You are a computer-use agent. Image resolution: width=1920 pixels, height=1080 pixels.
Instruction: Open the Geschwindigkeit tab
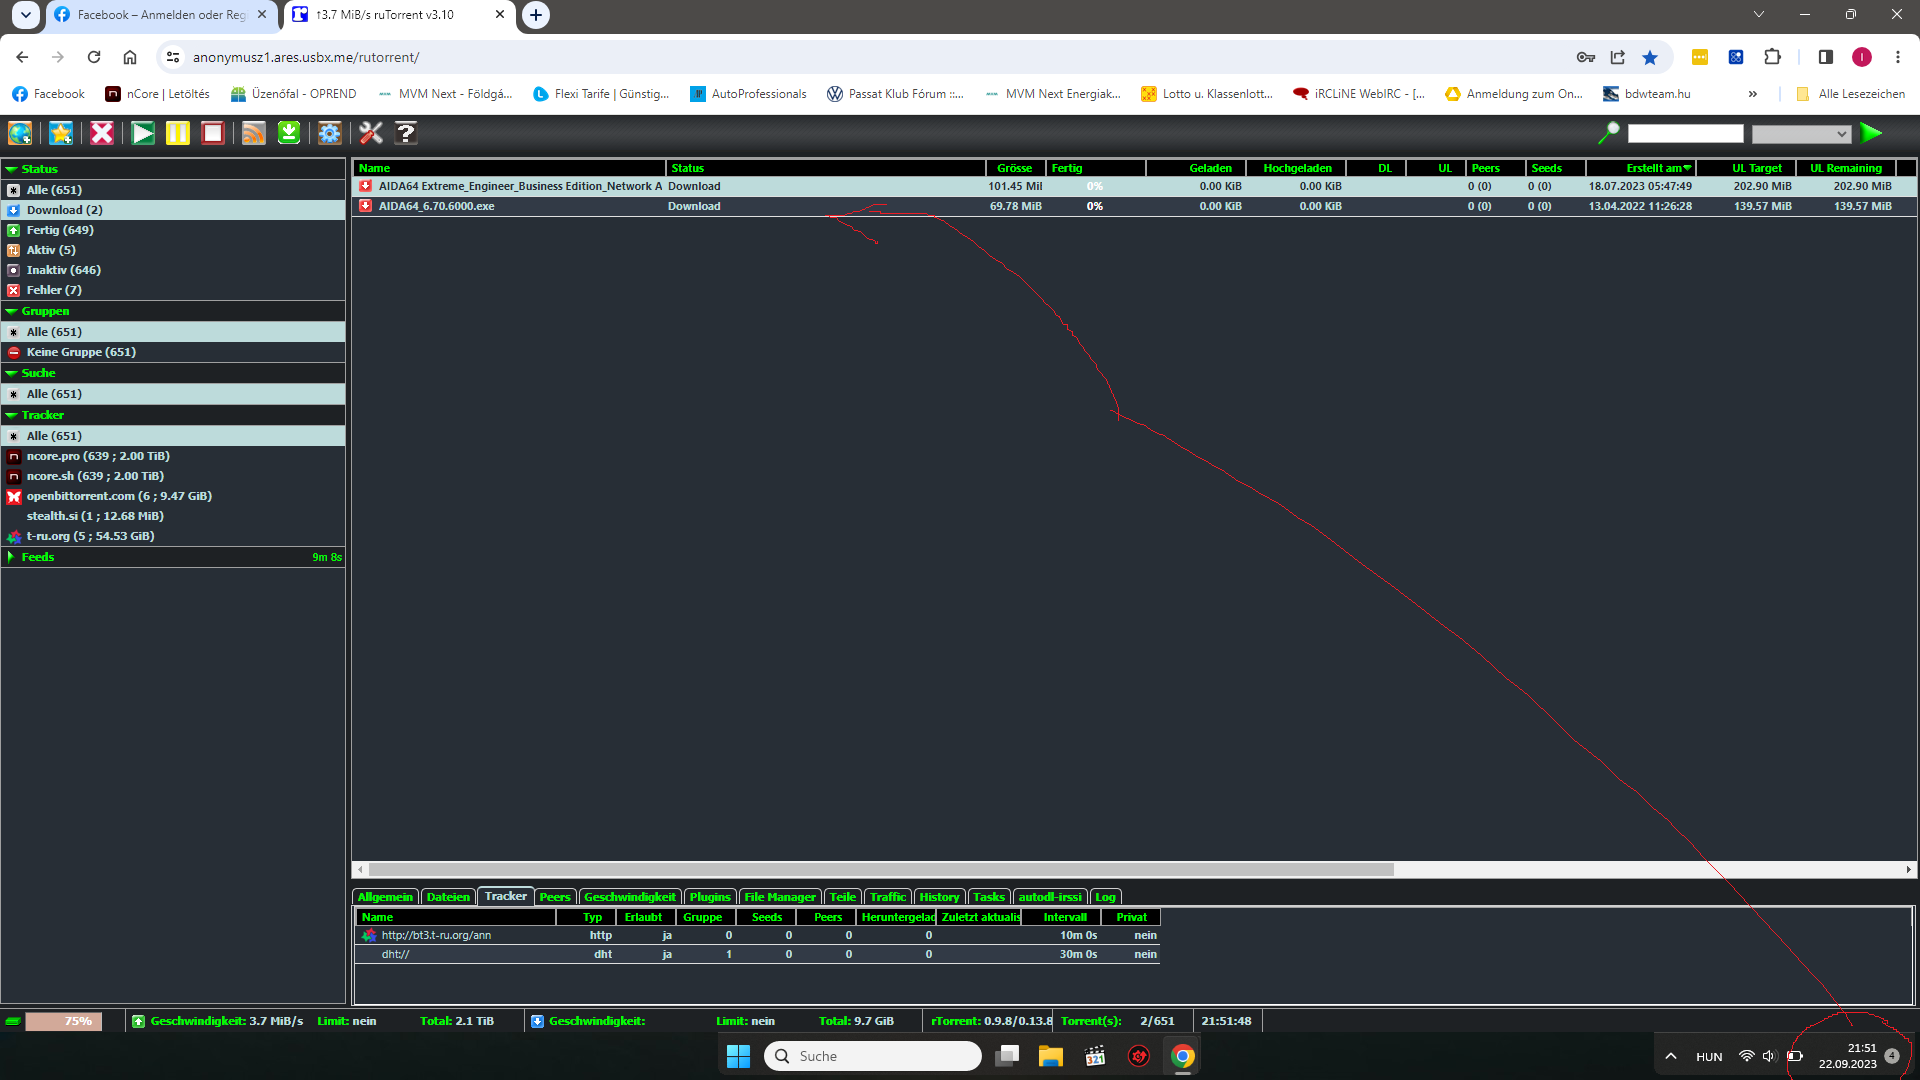(x=630, y=897)
